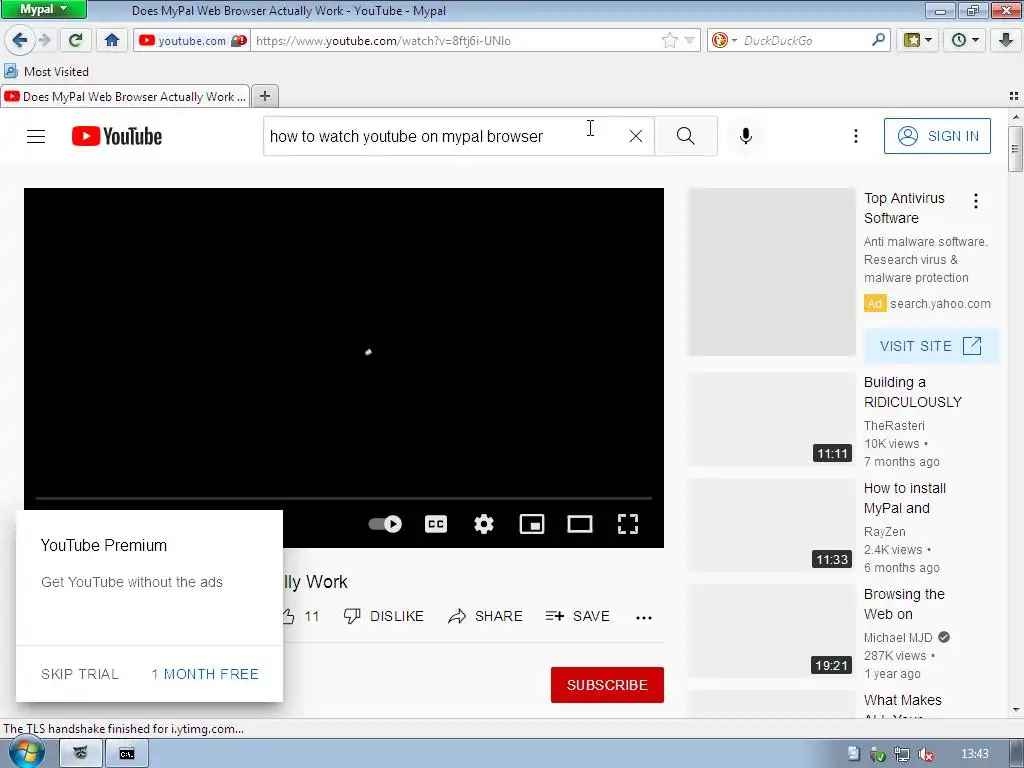
Task: Click the 13:43 system clock
Action: click(974, 754)
